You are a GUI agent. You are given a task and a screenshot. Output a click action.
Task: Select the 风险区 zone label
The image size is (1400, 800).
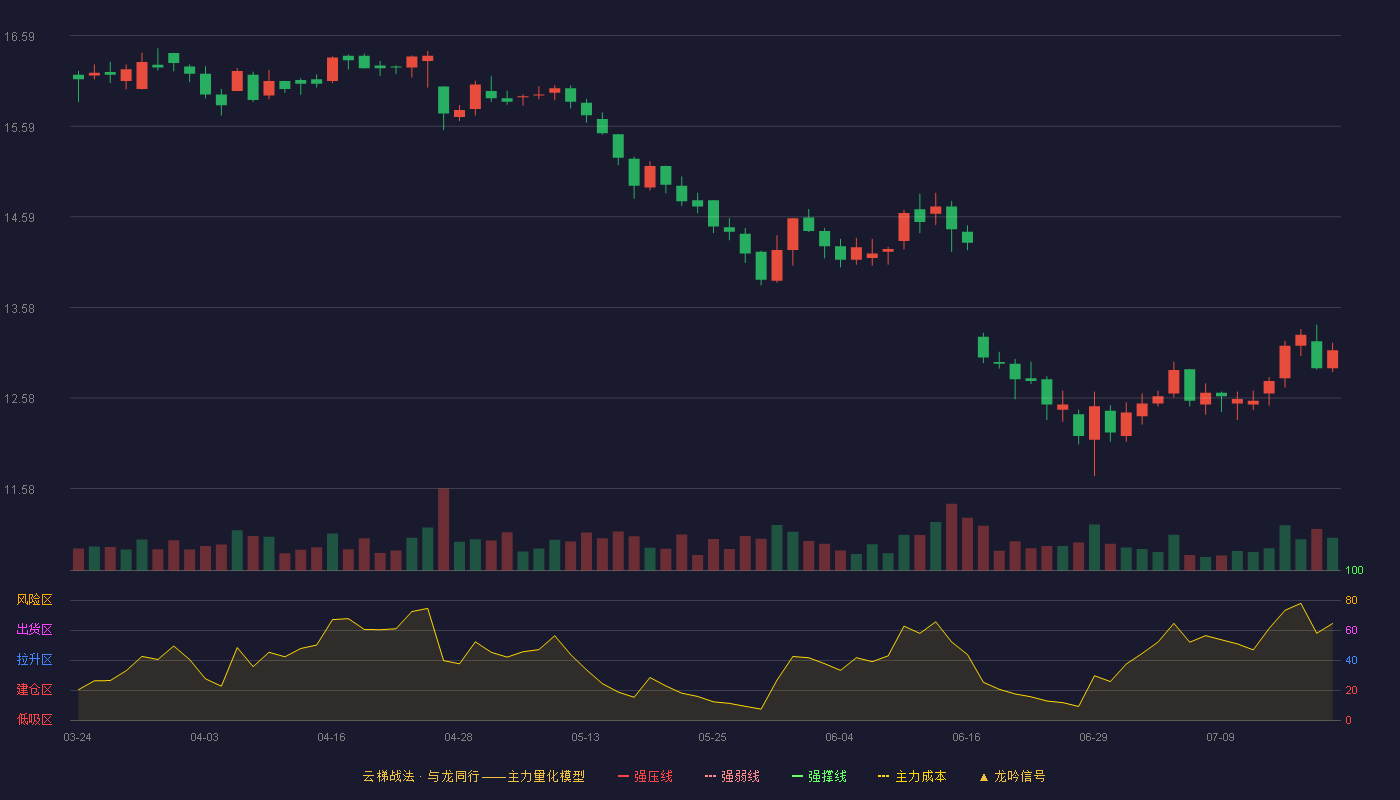[x=34, y=600]
